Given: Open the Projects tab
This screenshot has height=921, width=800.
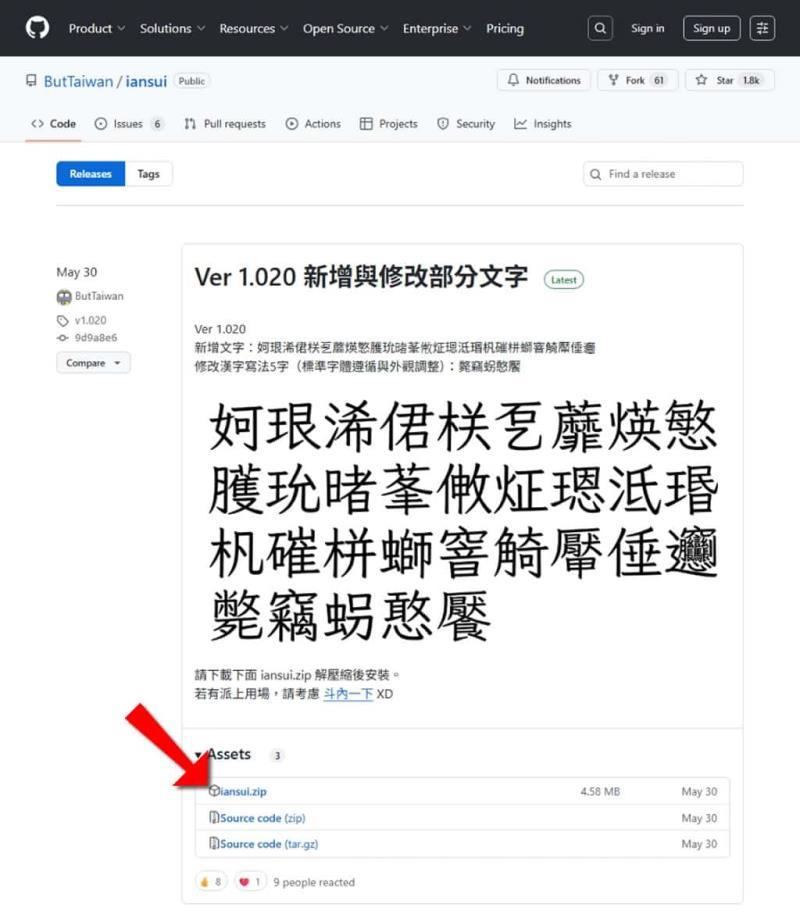Looking at the screenshot, I should [x=389, y=124].
